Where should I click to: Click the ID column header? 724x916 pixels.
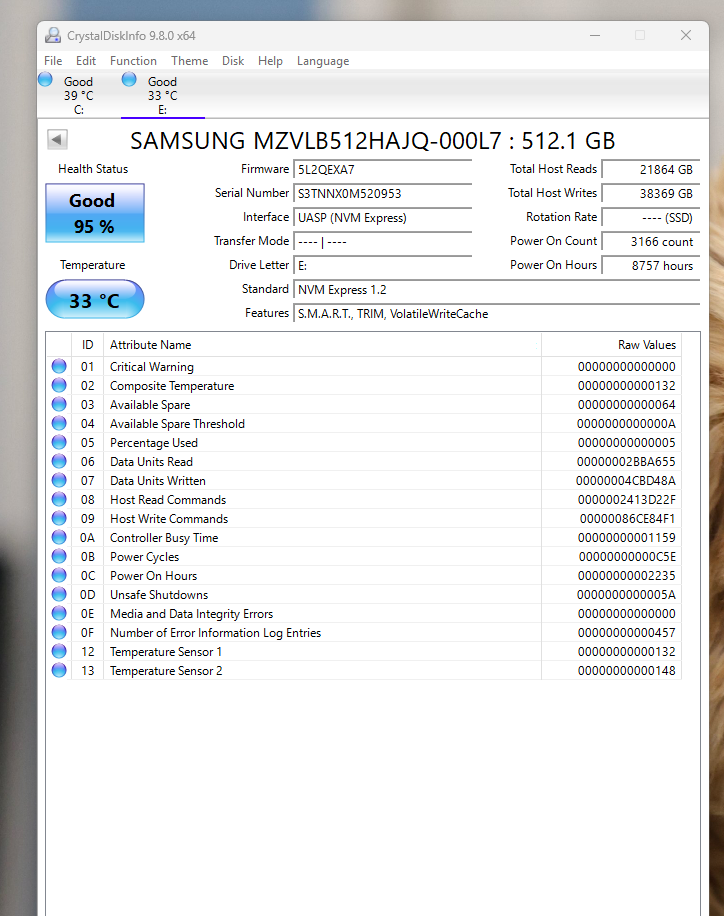[87, 345]
